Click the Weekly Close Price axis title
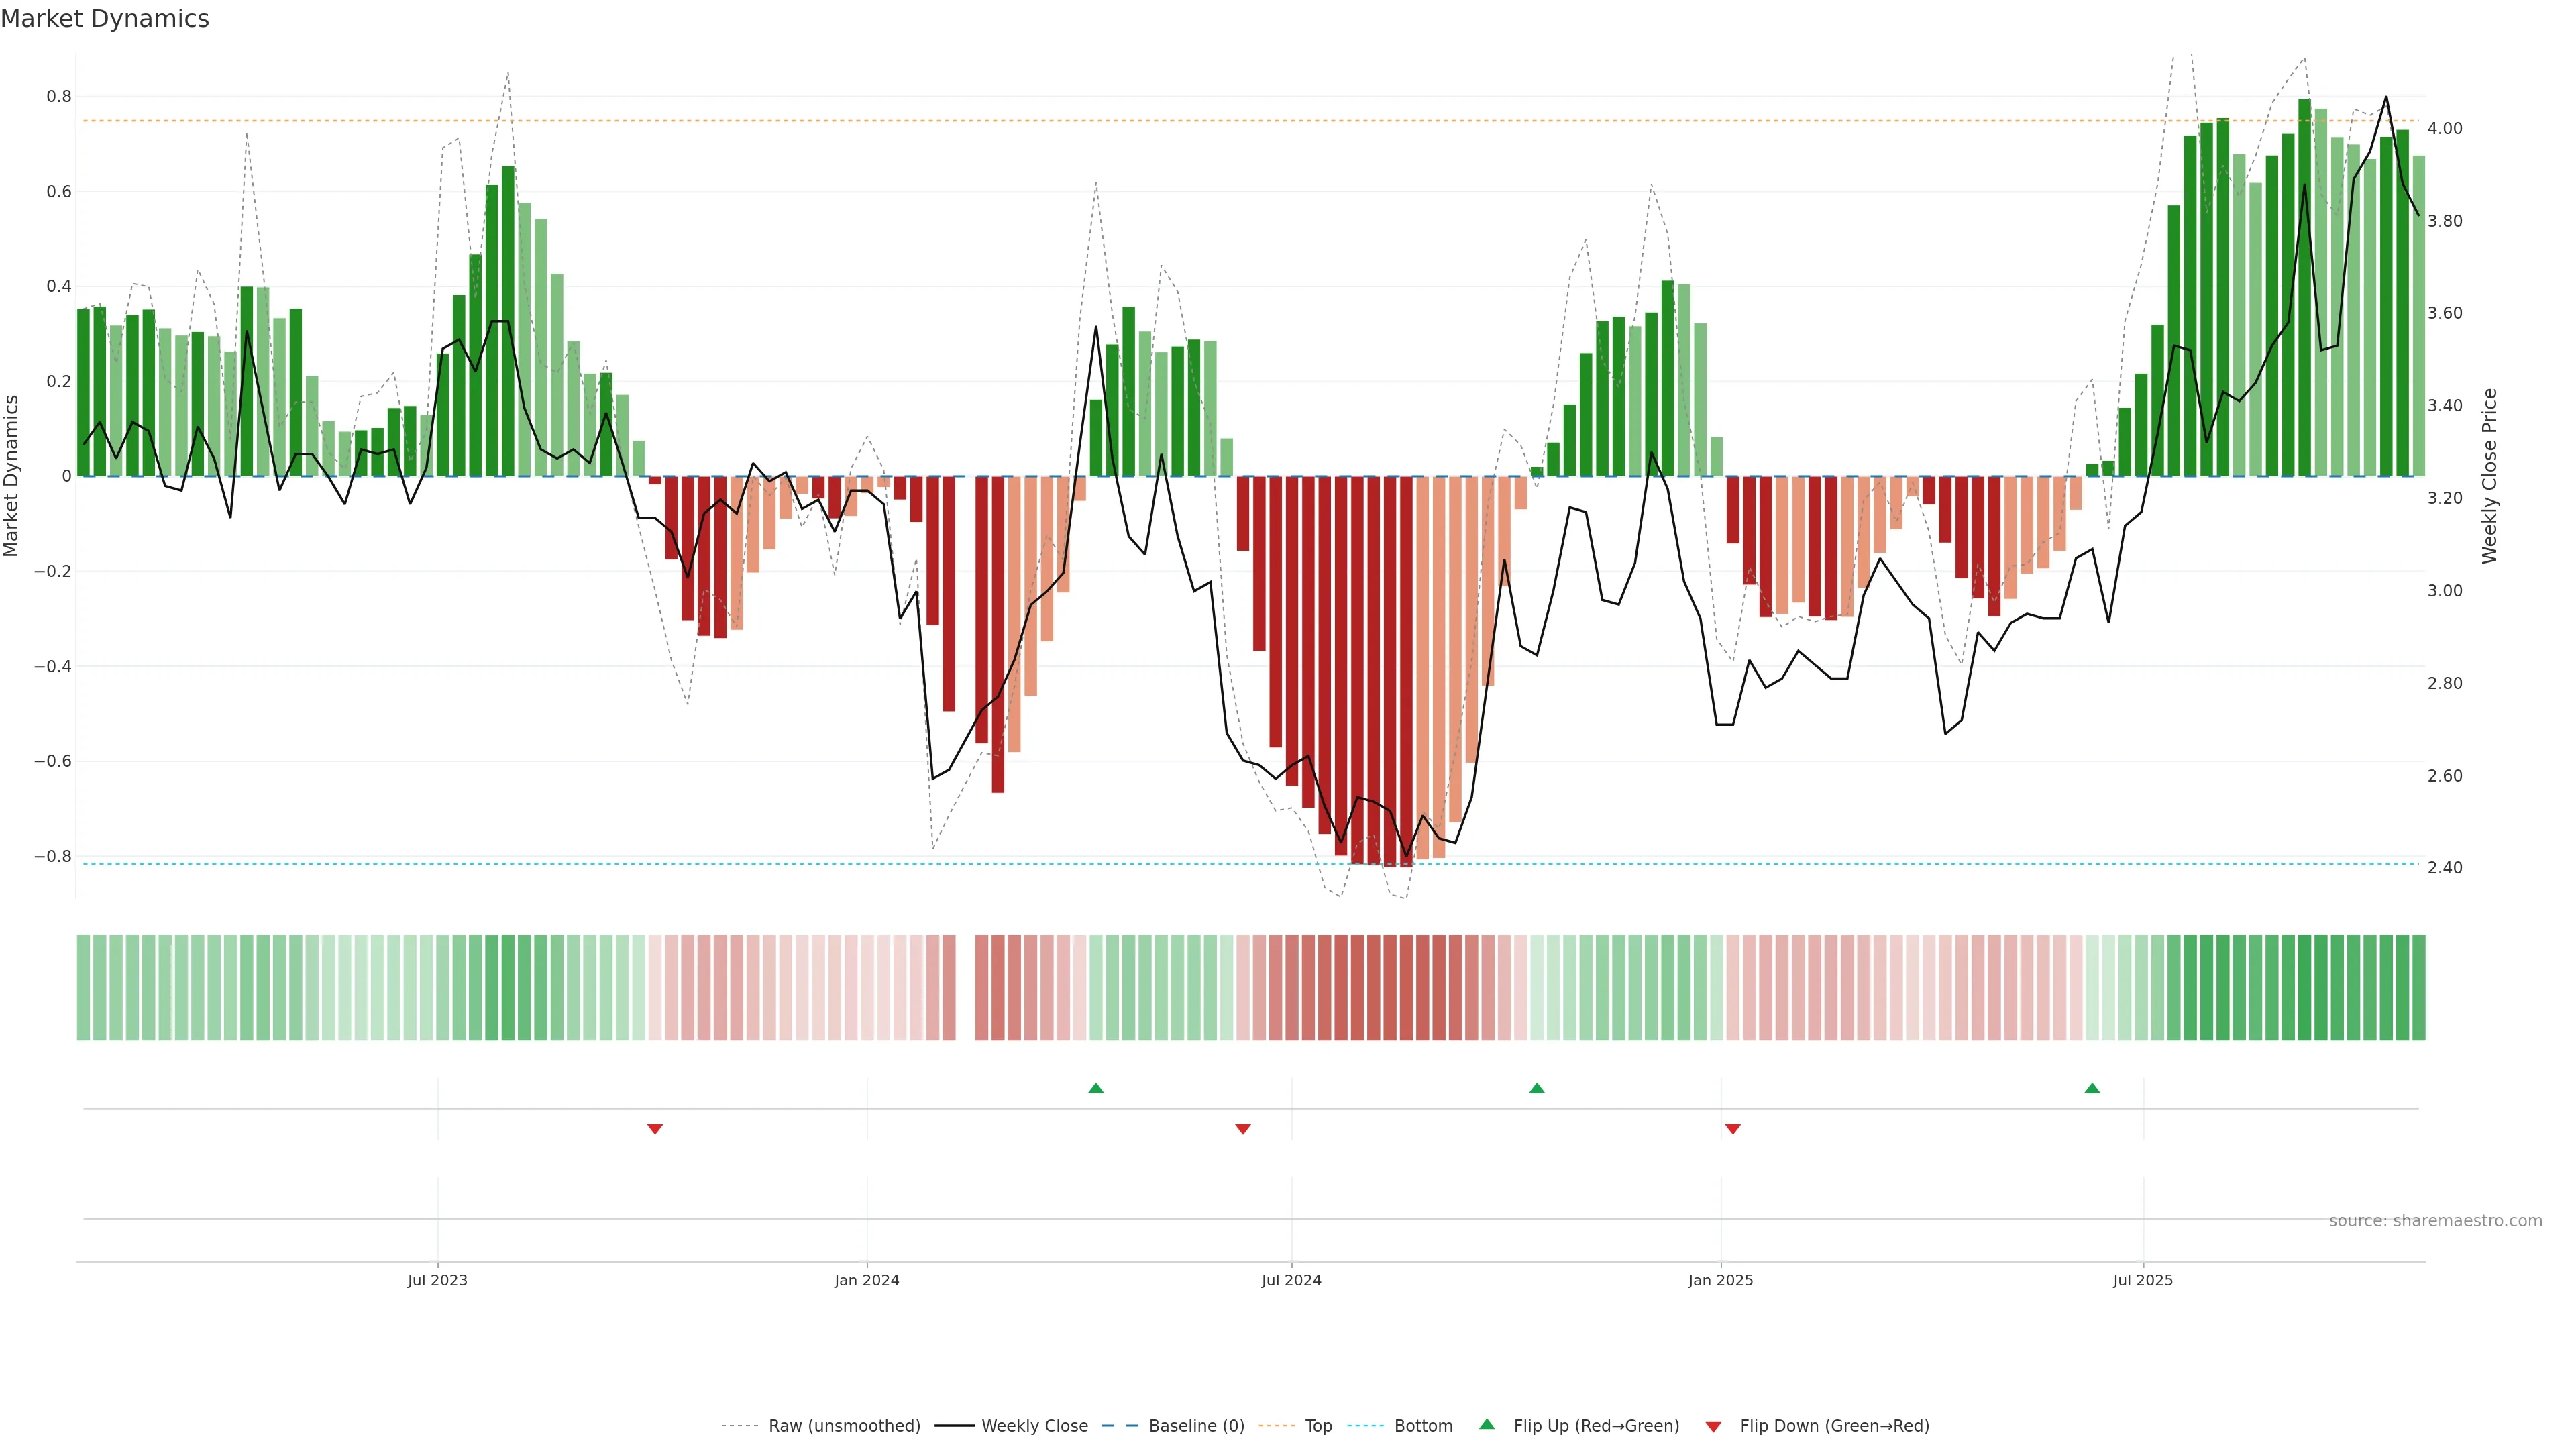This screenshot has height=1449, width=2576. (2489, 476)
